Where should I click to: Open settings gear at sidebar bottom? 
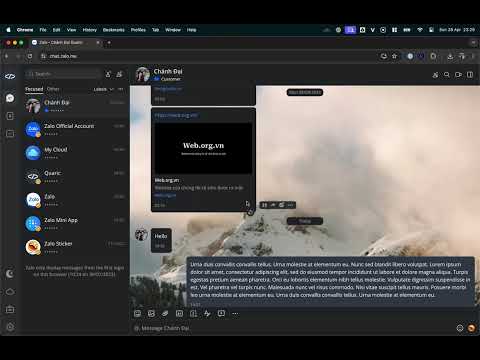click(x=10, y=327)
